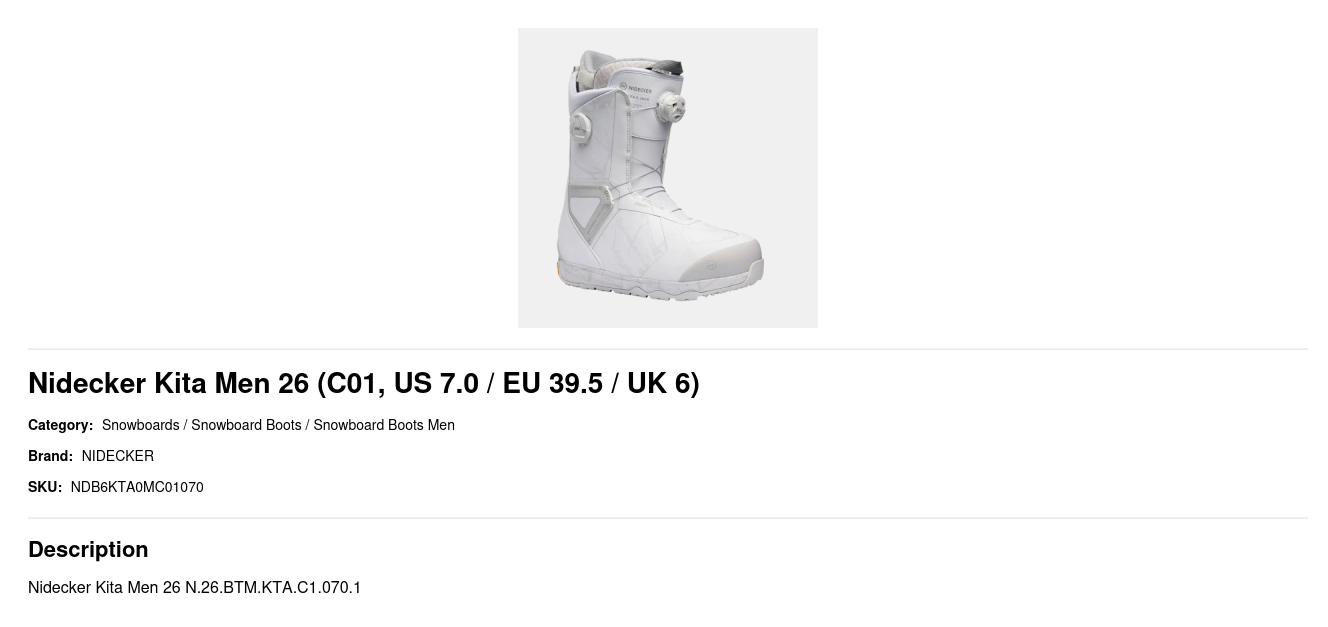This screenshot has width=1328, height=627.
Task: Open the Snowboards category link
Action: [x=141, y=425]
